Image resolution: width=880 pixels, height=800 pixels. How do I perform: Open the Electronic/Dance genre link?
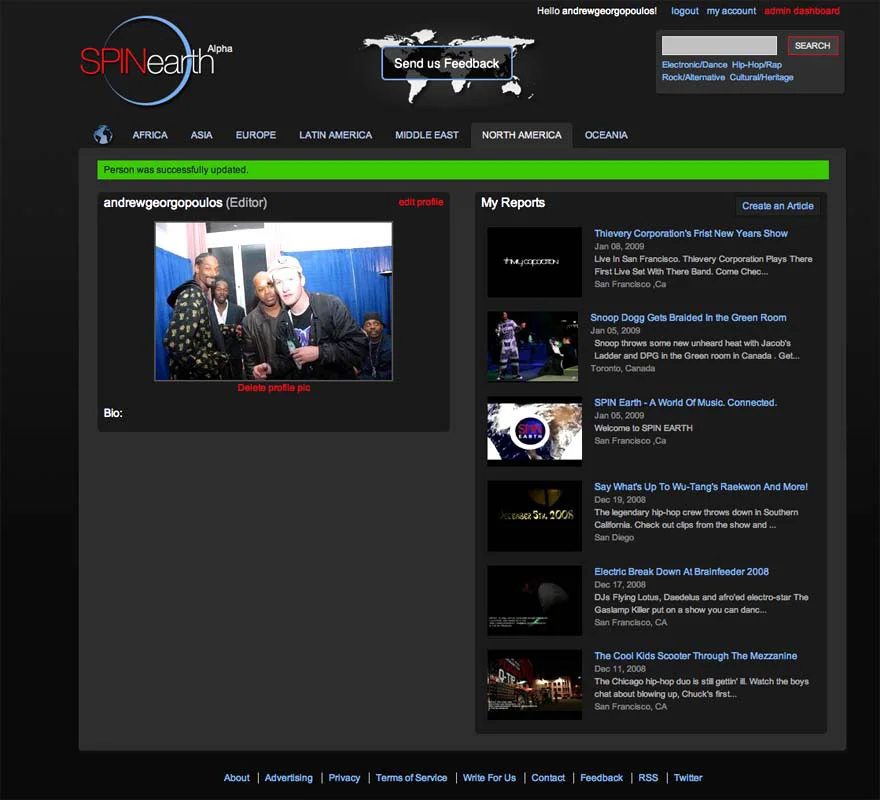point(694,65)
